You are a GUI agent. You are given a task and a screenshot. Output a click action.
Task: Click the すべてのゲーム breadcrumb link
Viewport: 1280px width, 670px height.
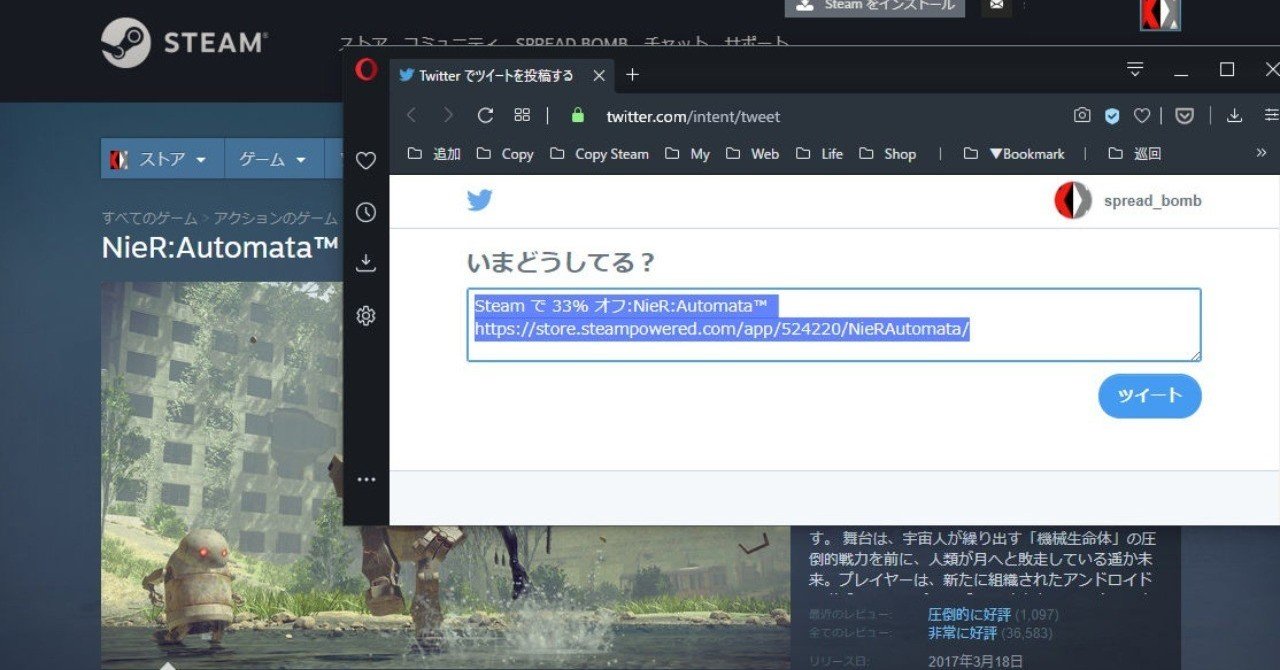(x=149, y=217)
